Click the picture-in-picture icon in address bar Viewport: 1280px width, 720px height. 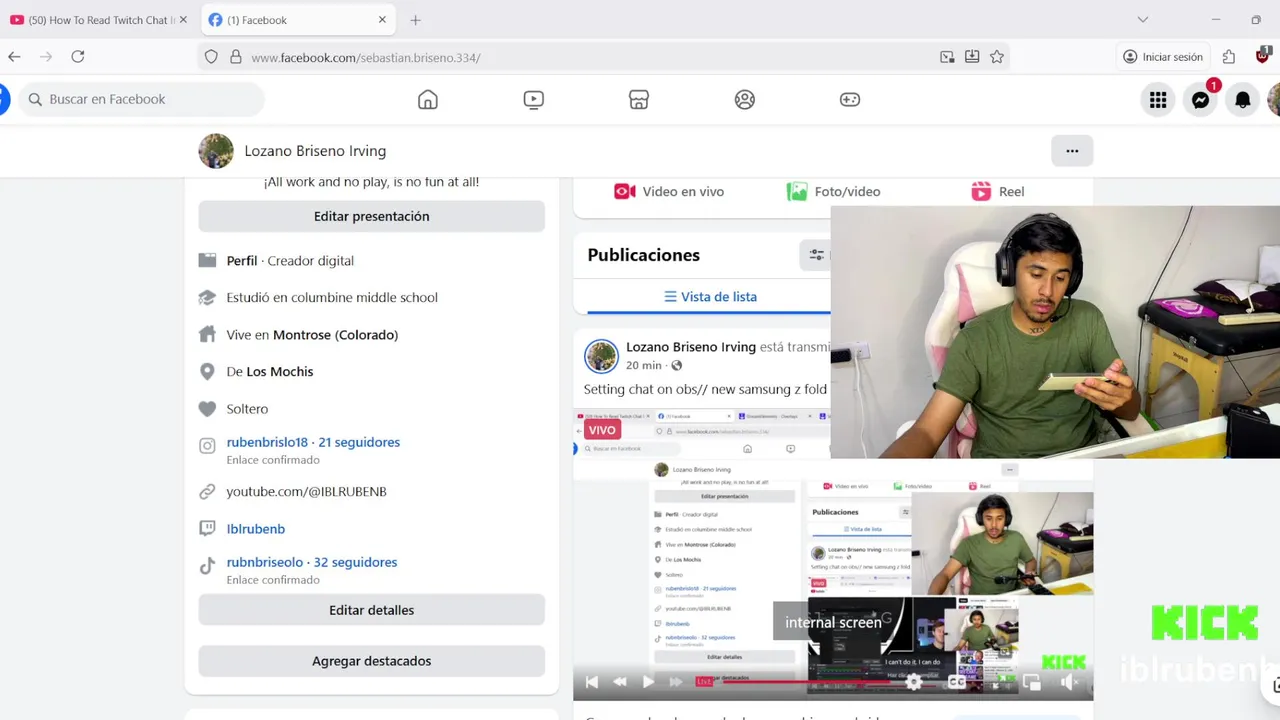[x=947, y=57]
